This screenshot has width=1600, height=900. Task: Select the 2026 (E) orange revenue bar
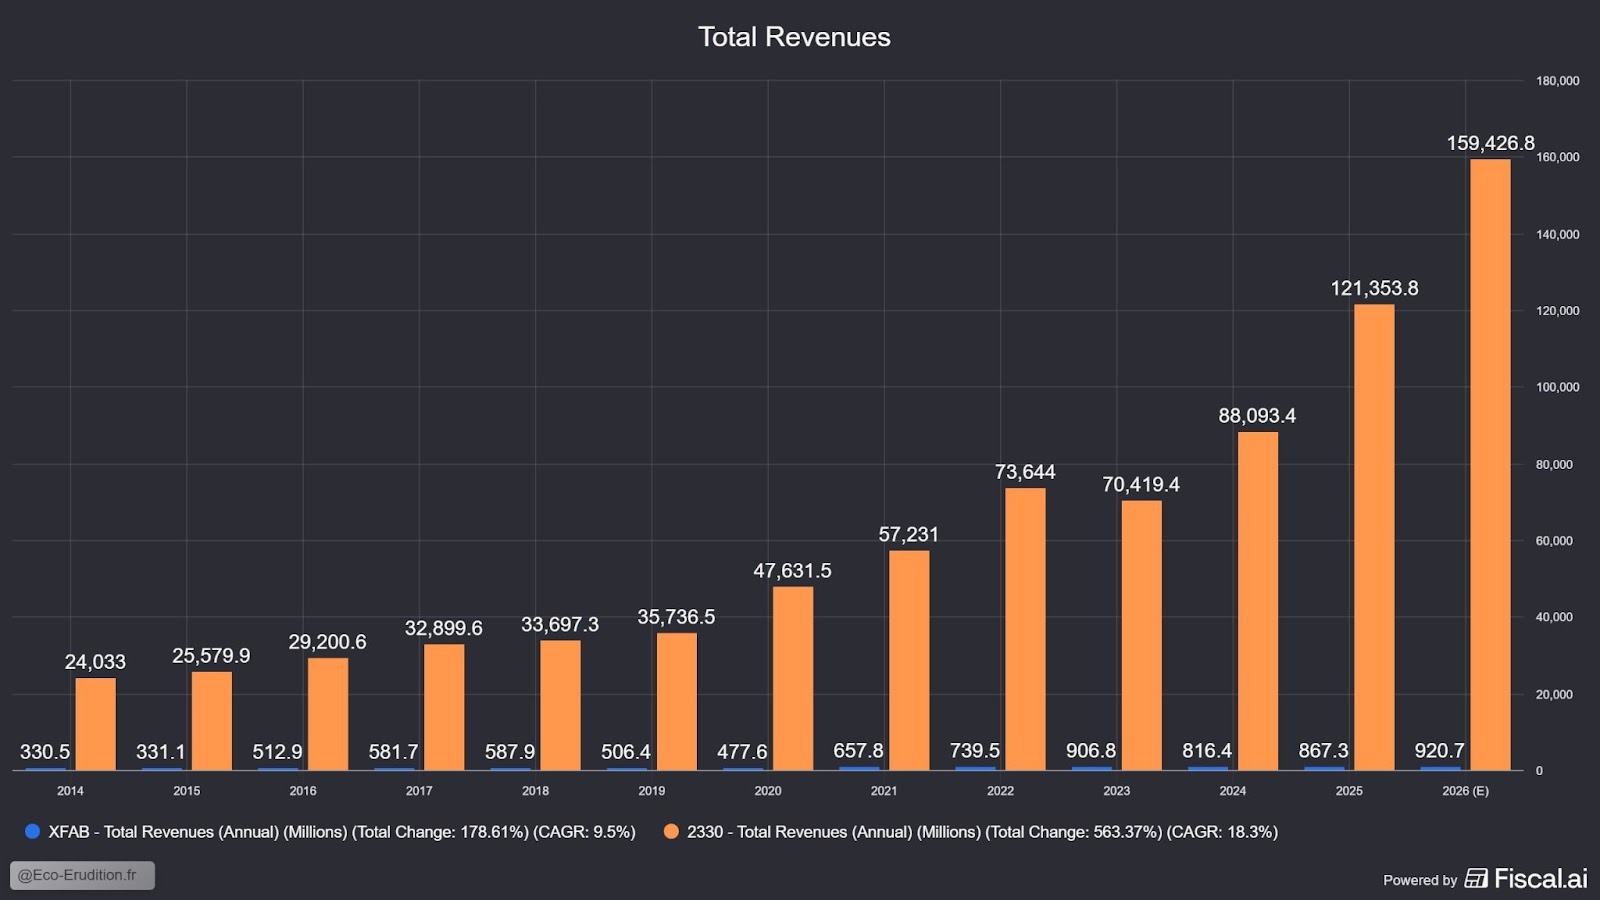(1489, 465)
